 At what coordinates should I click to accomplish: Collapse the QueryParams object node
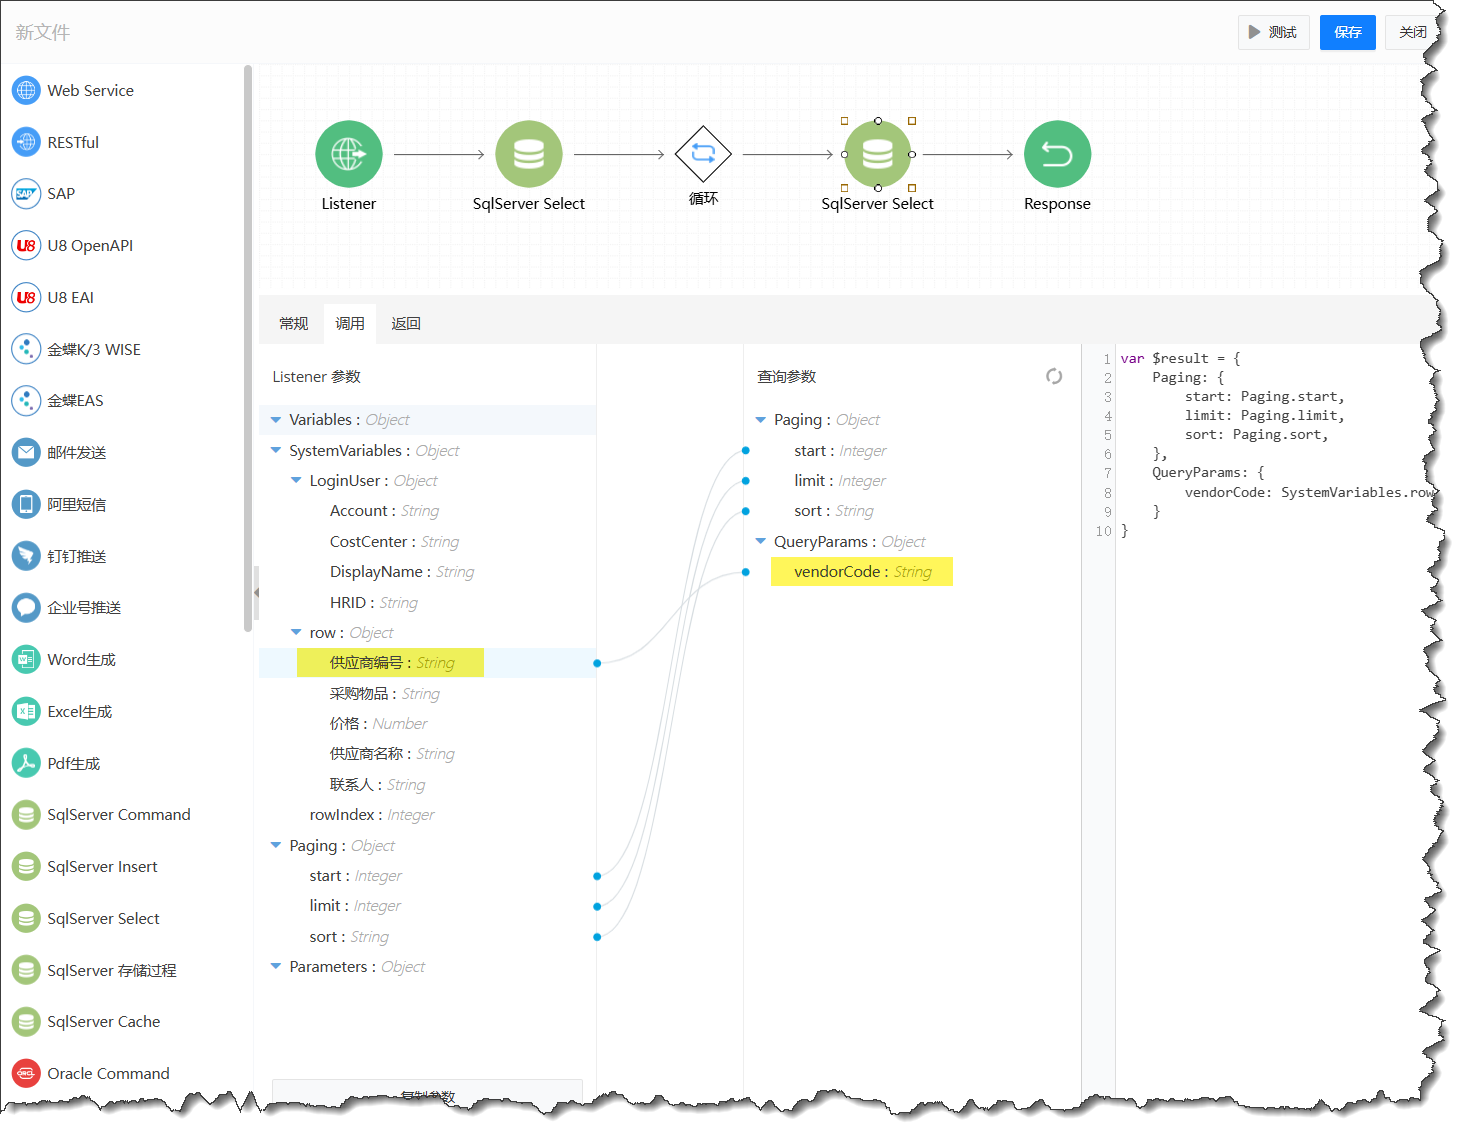coord(760,542)
